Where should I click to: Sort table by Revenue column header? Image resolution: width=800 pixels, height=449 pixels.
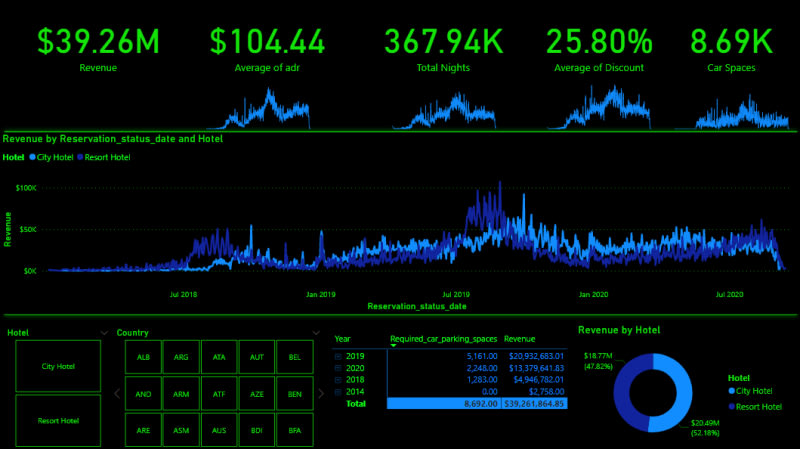(x=521, y=339)
